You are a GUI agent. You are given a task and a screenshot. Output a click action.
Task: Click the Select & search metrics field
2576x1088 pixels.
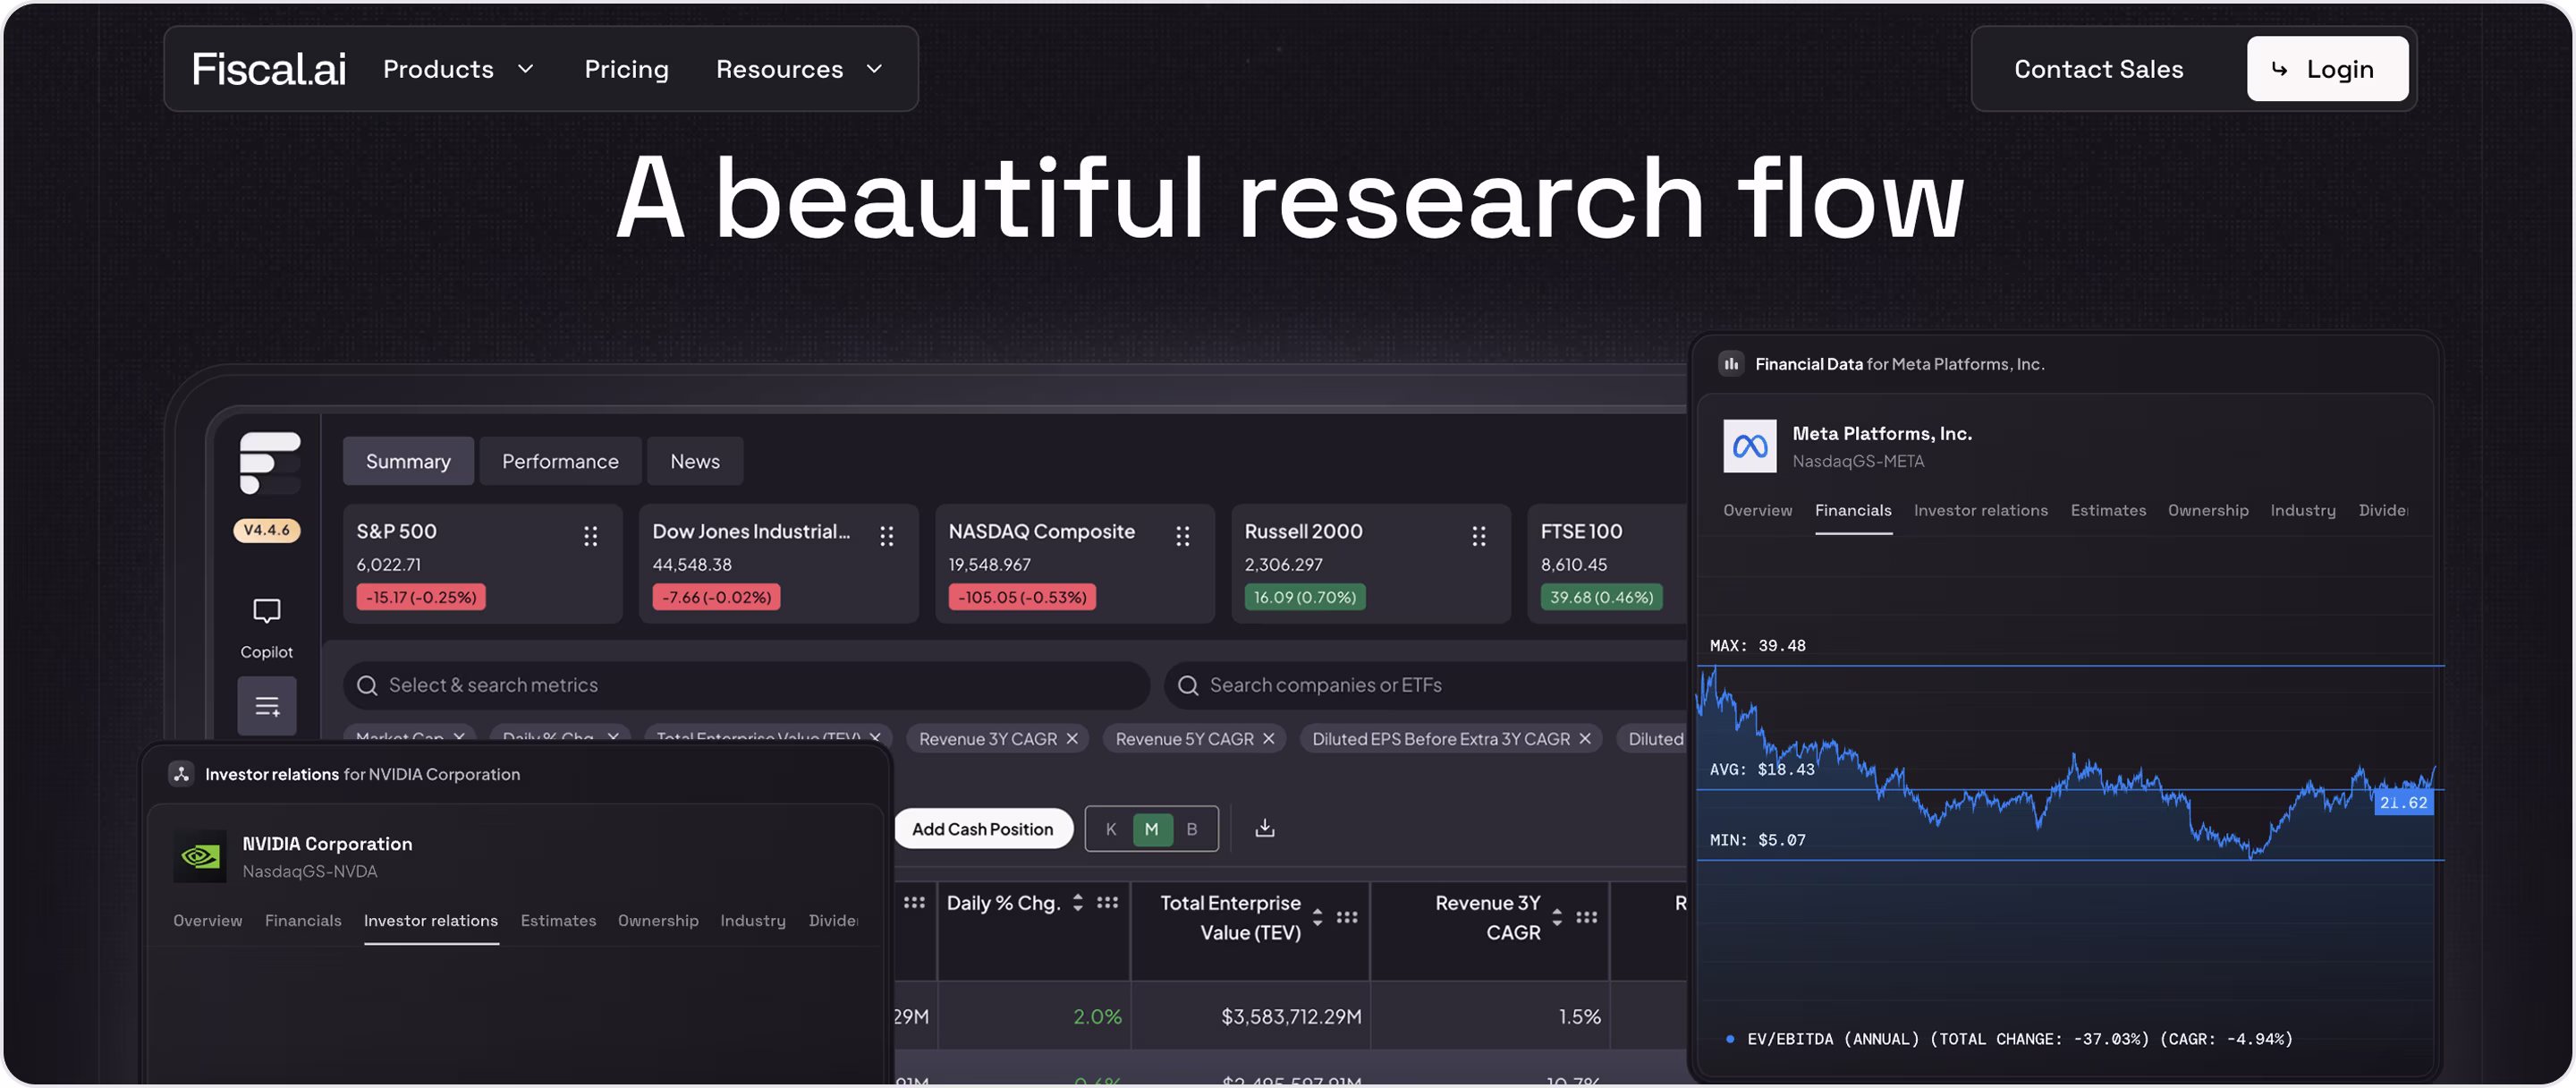coord(746,685)
